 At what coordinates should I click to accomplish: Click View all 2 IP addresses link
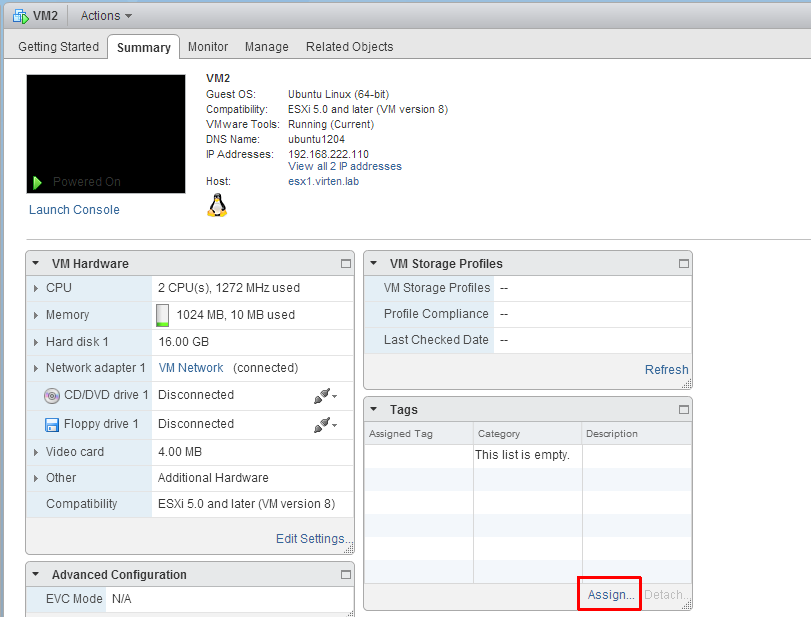345,167
